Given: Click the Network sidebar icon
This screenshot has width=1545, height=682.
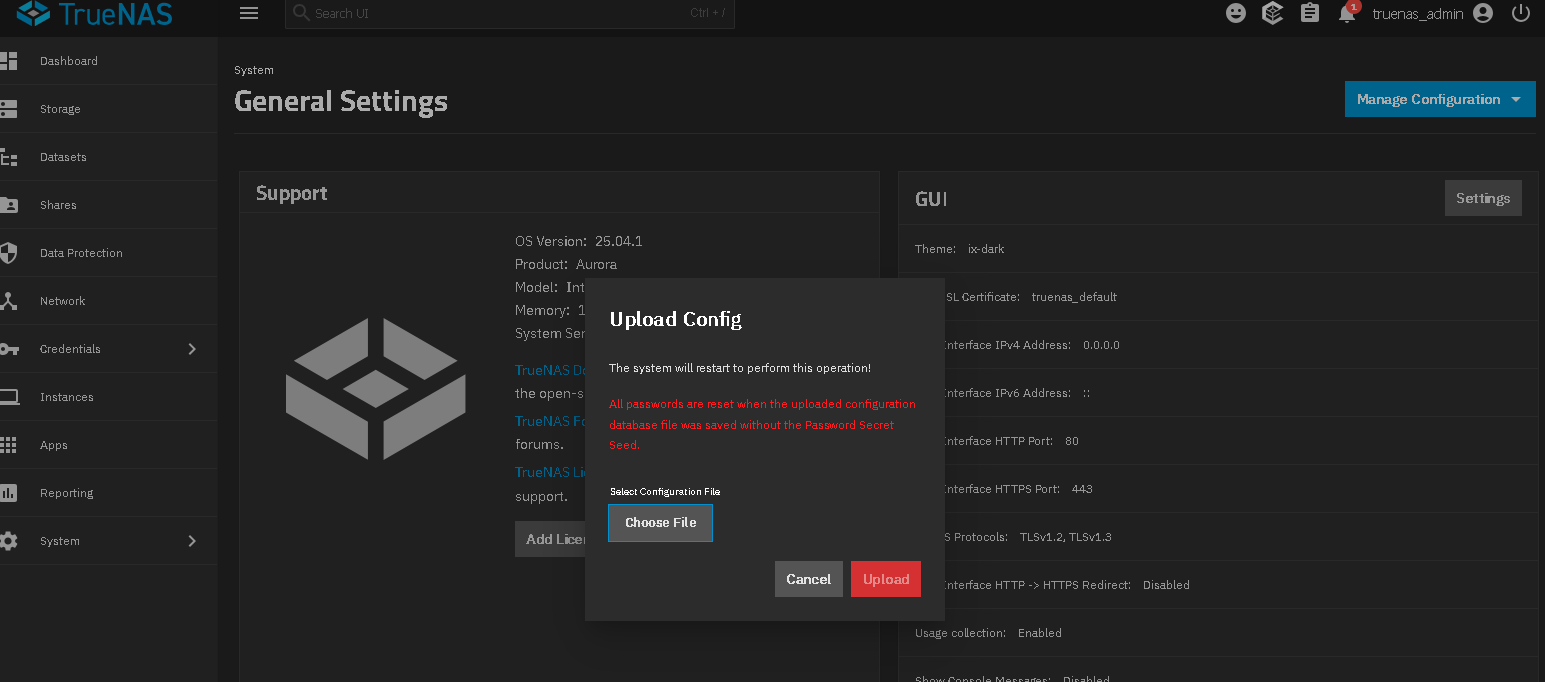Looking at the screenshot, I should tap(8, 301).
